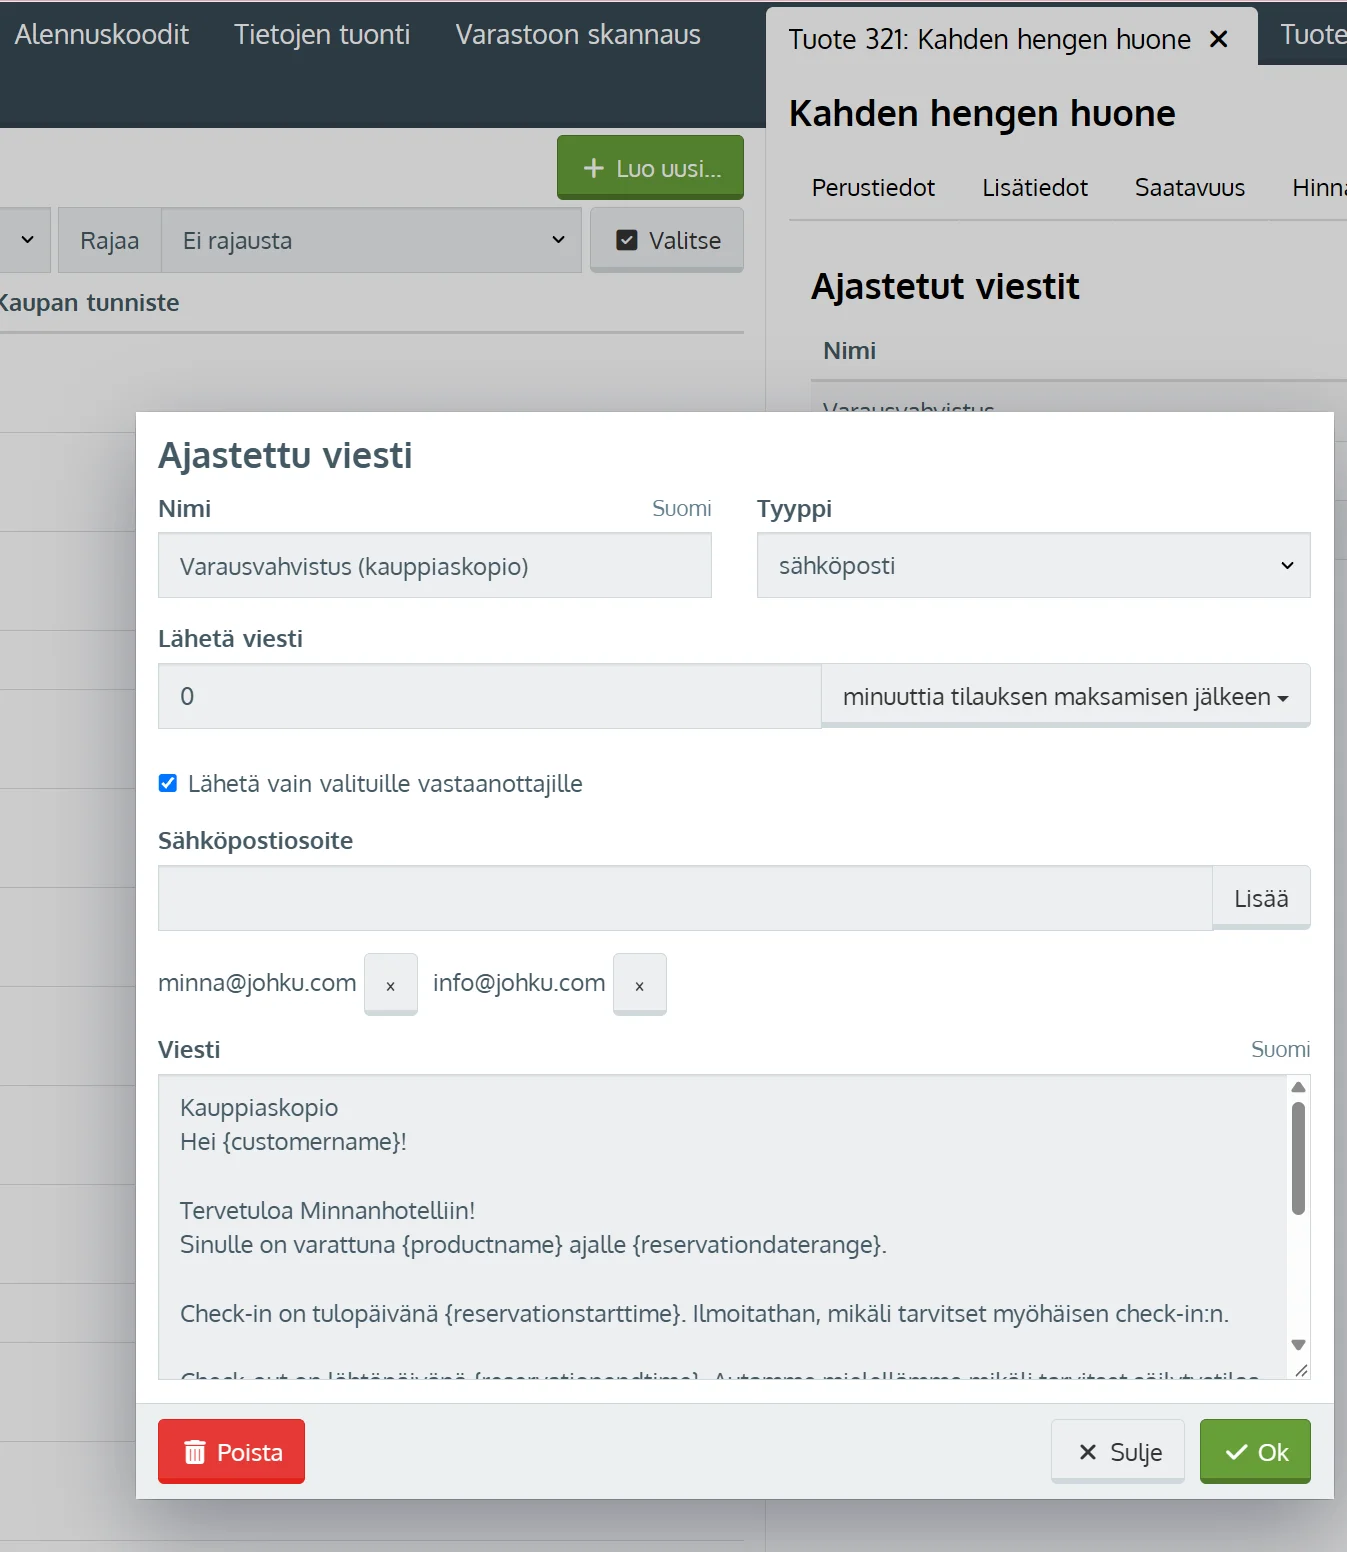Click the Rajaa label
The height and width of the screenshot is (1552, 1347).
[x=110, y=240]
